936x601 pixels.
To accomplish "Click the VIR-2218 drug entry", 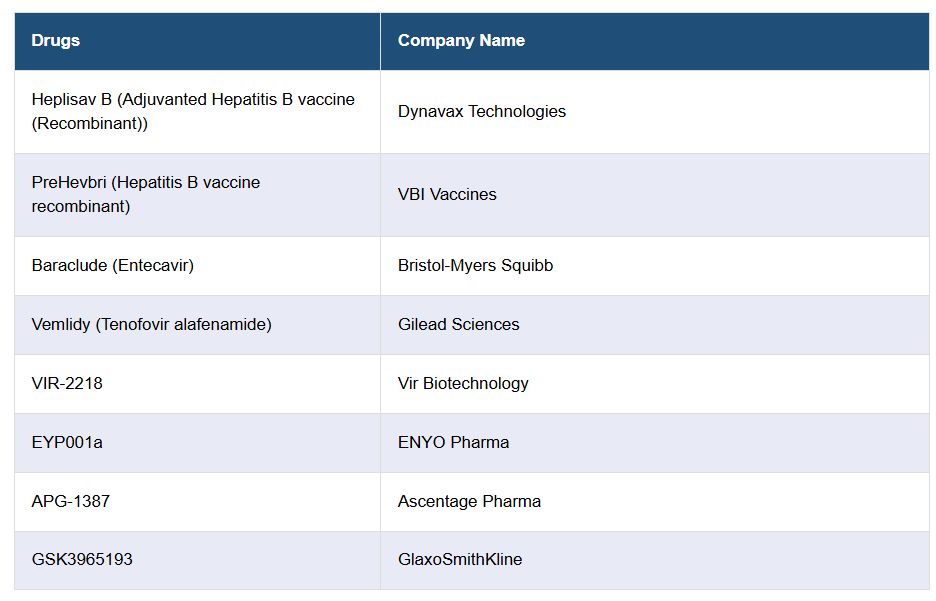I will (67, 384).
